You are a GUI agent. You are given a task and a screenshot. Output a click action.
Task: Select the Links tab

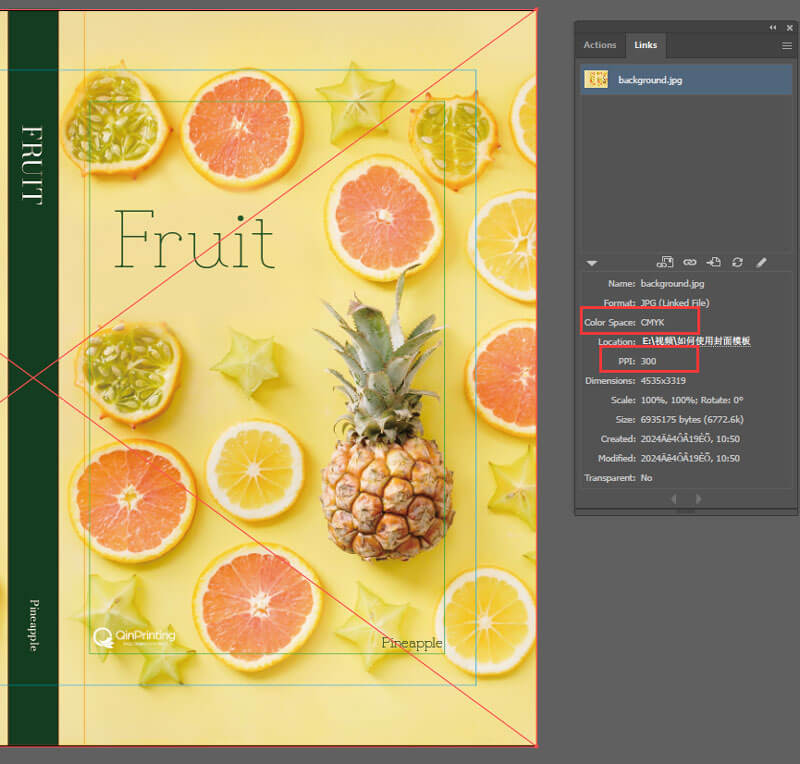(645, 45)
